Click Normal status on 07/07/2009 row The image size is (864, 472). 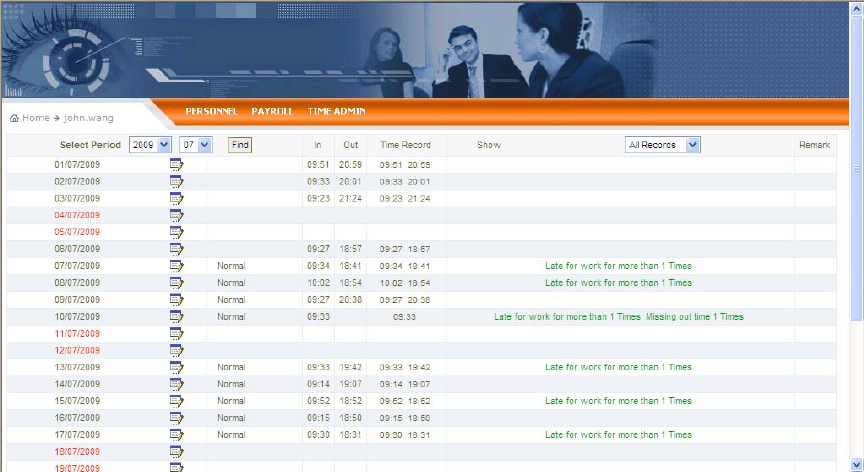(231, 266)
